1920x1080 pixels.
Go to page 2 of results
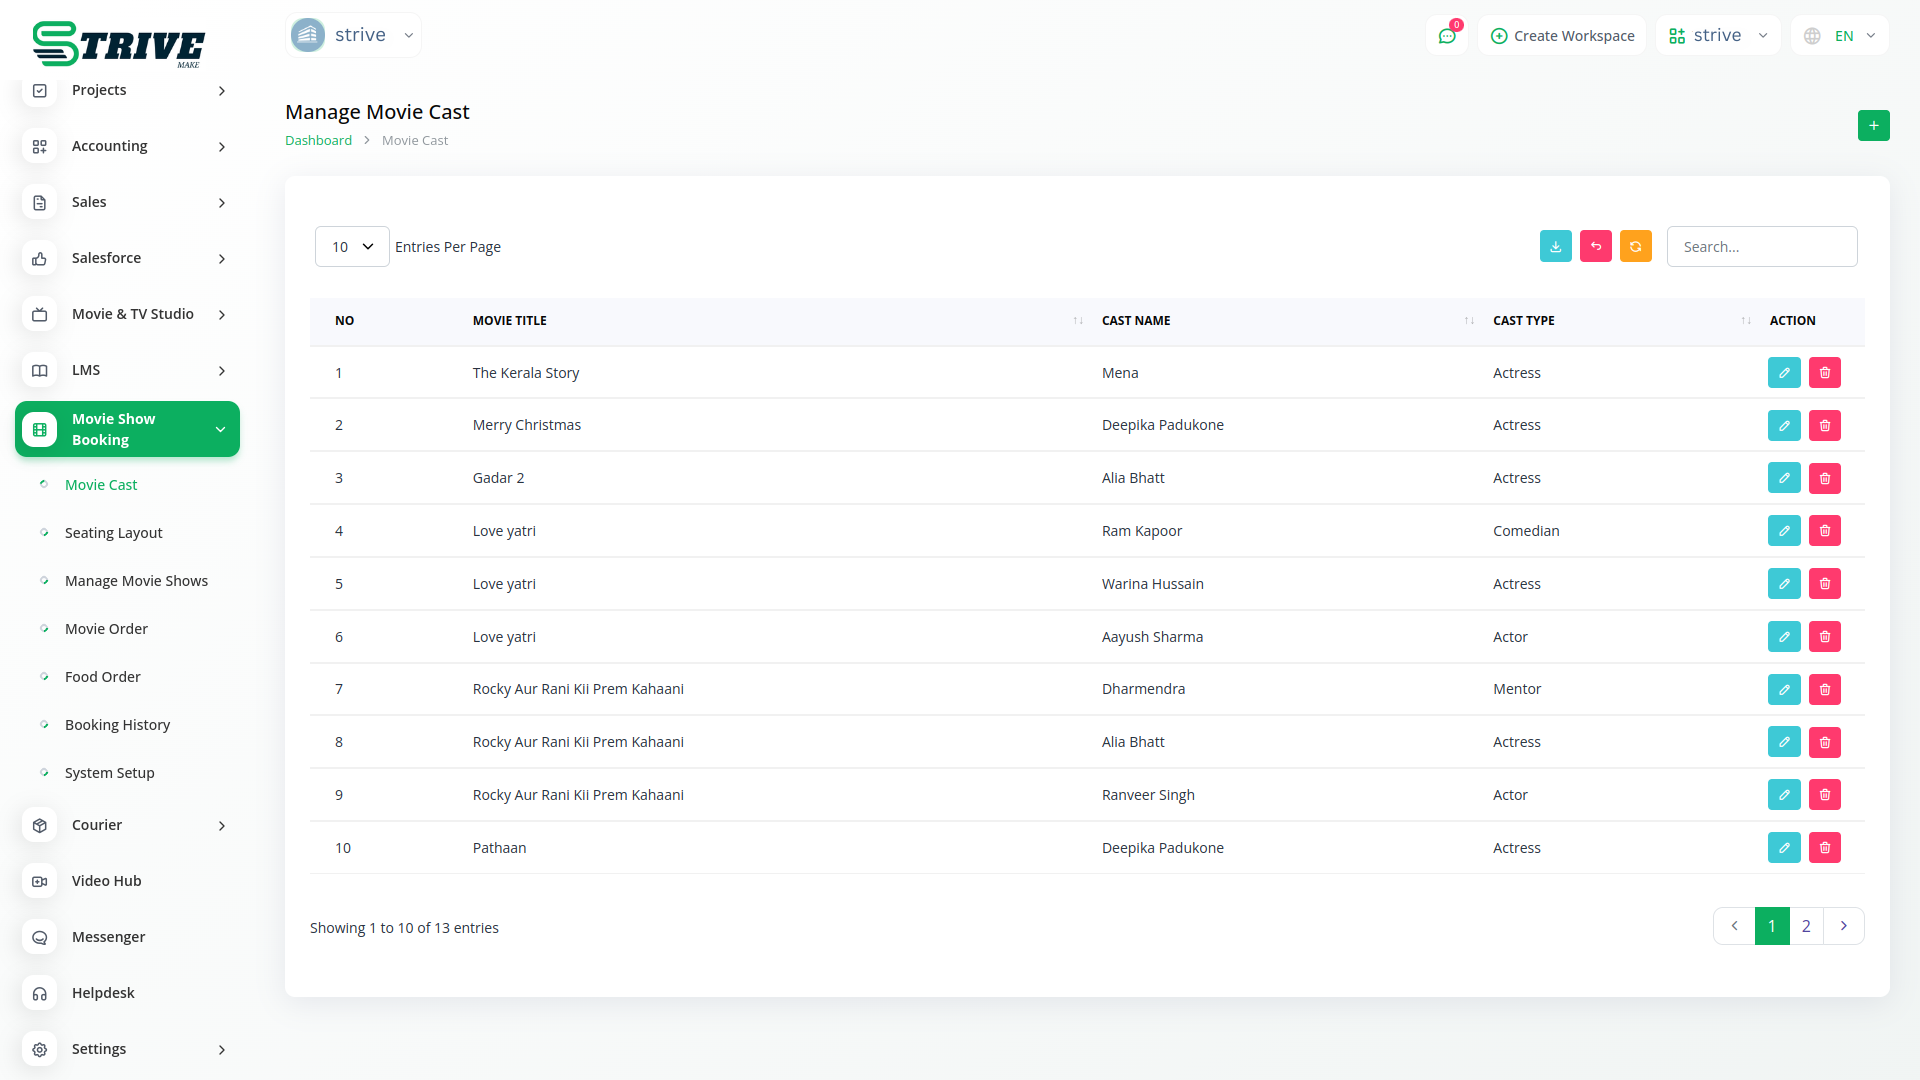point(1805,926)
